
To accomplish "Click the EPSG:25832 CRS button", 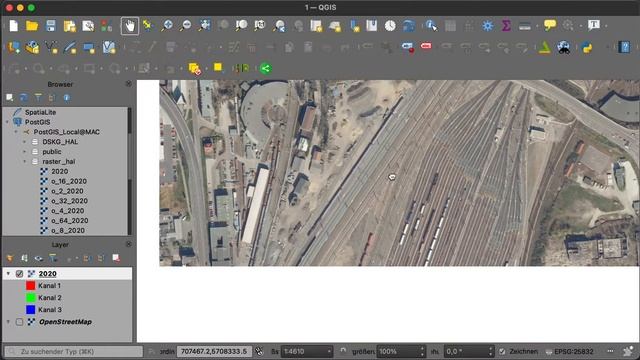I will (x=569, y=351).
